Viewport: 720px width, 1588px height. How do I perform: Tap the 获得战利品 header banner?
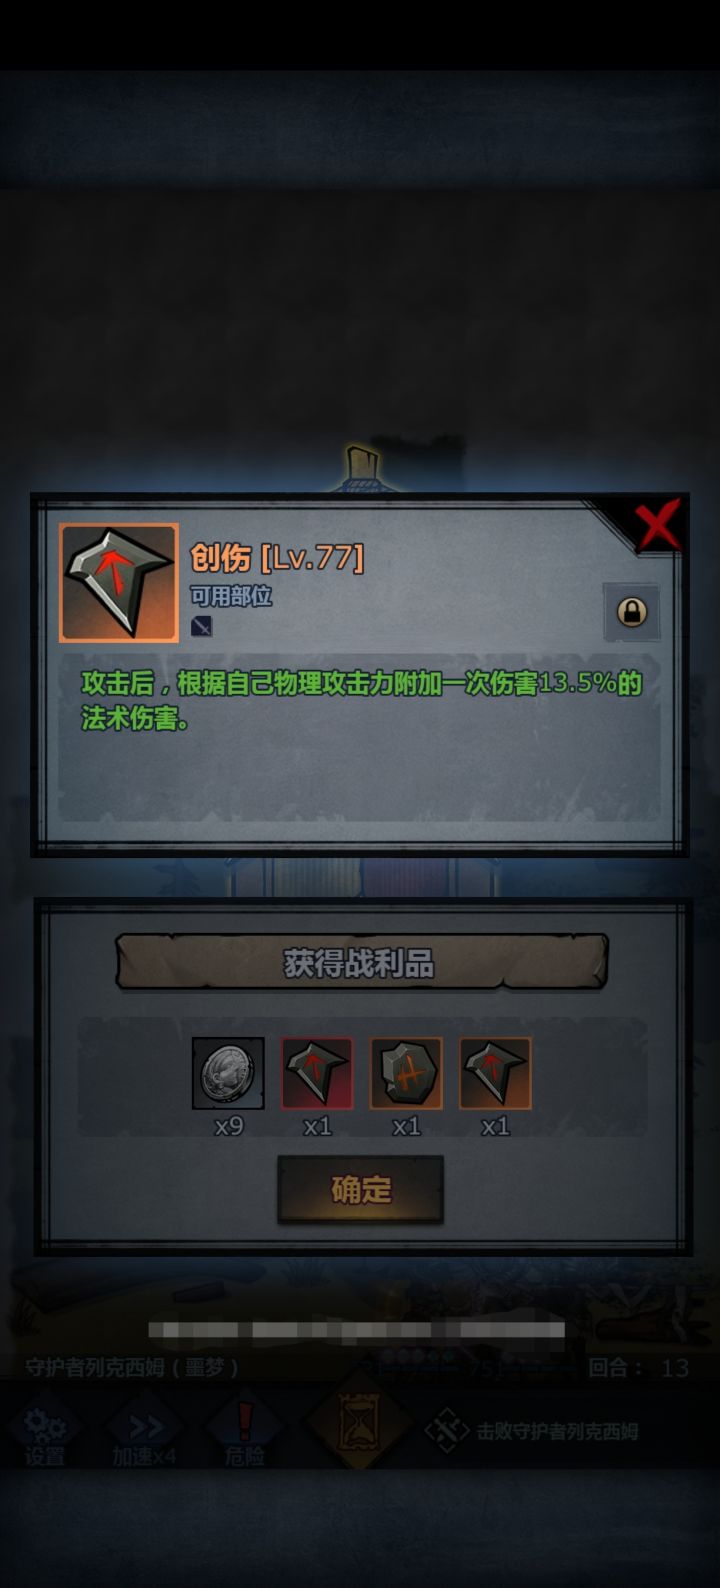point(361,963)
